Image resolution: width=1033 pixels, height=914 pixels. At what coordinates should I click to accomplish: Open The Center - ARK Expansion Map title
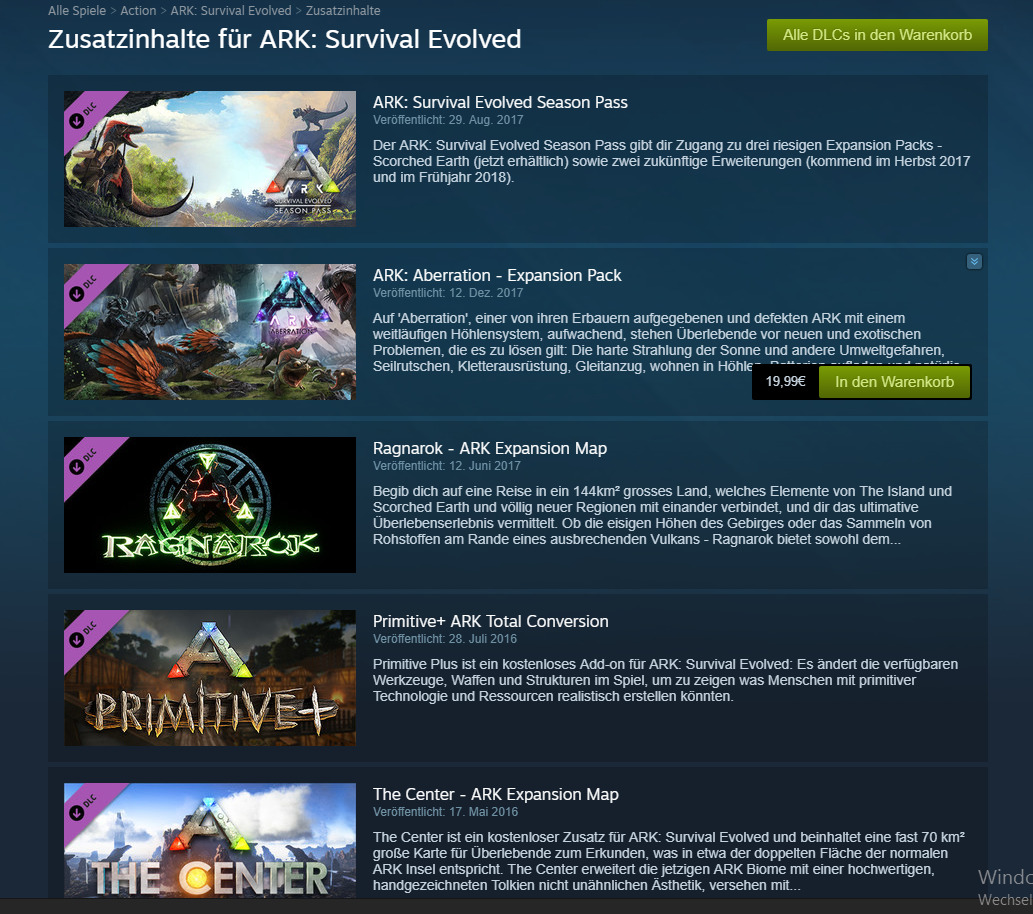click(495, 794)
